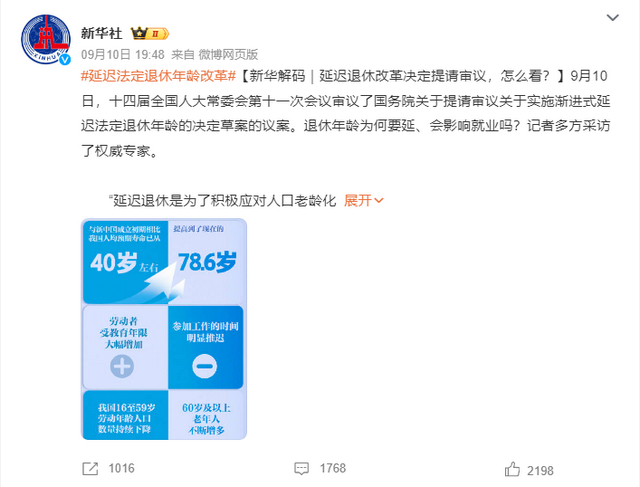Click the like count 2198

tap(540, 471)
